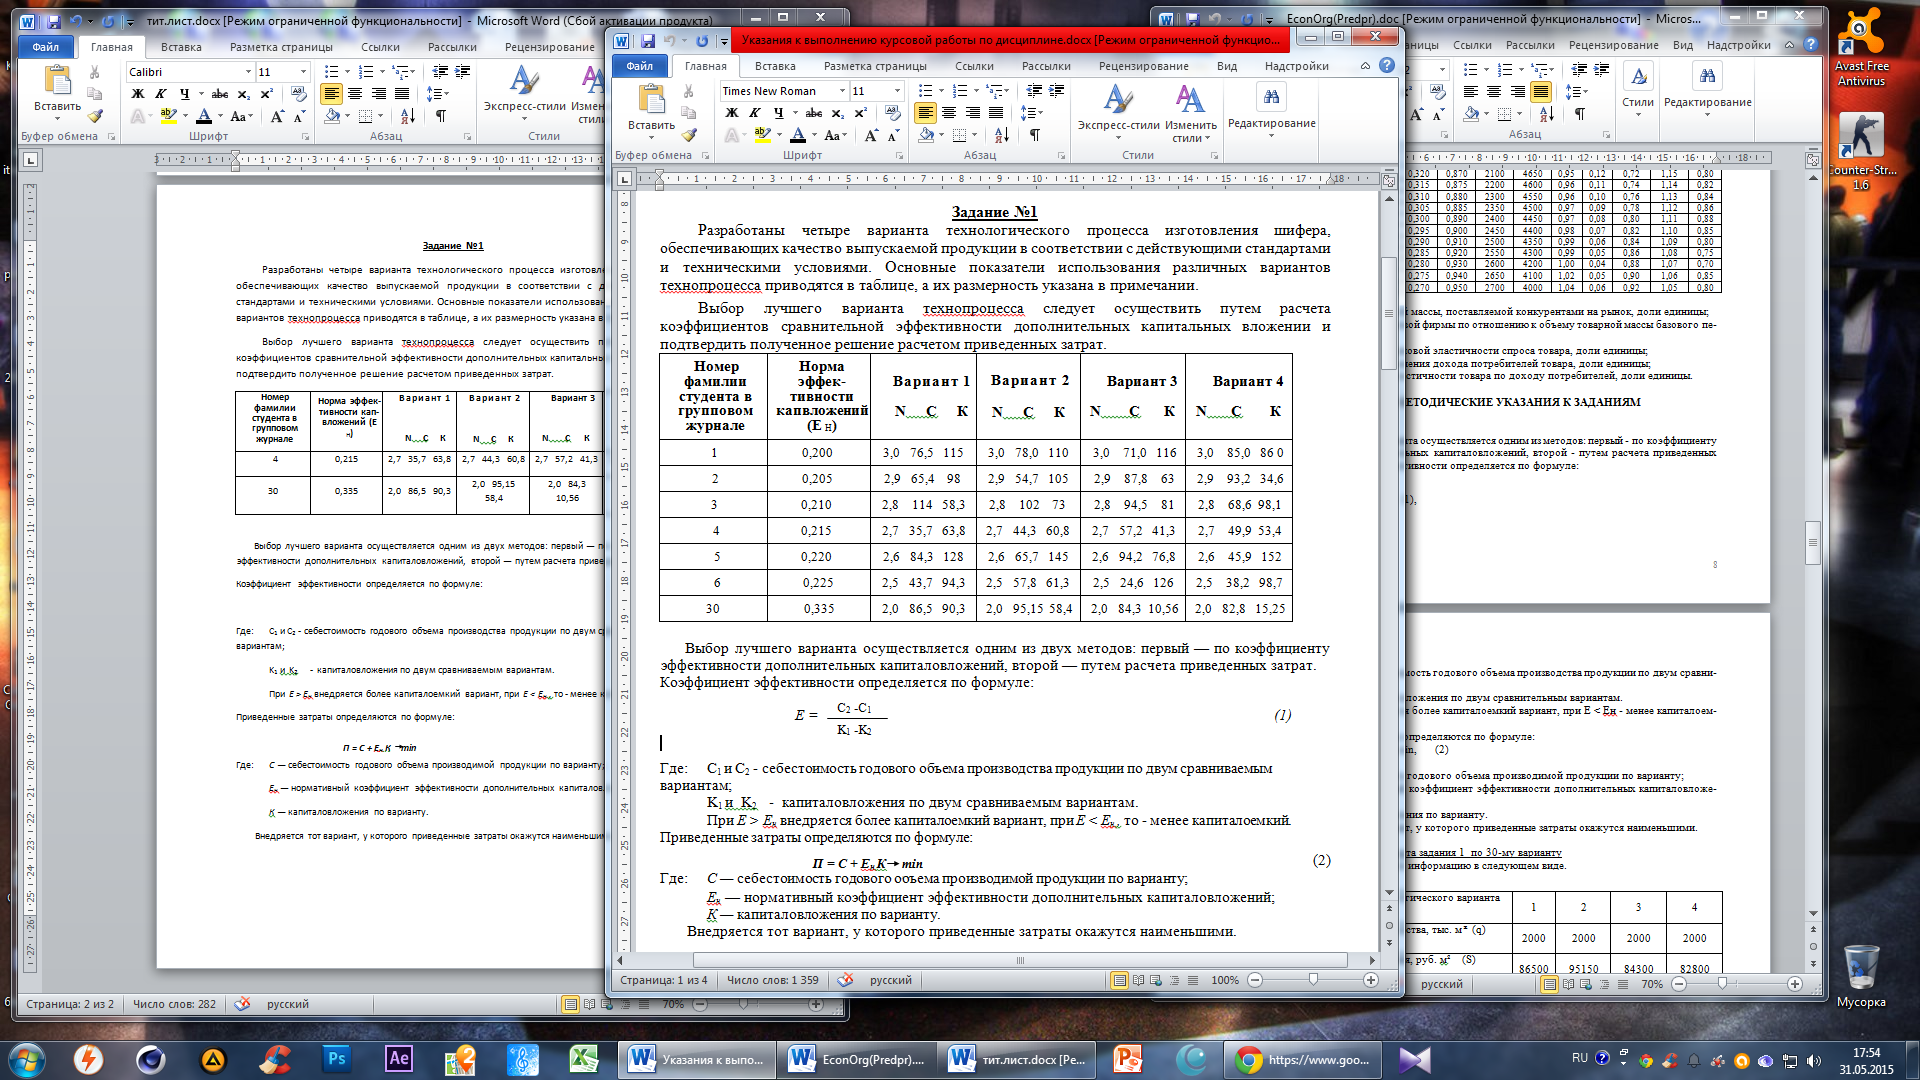
Task: Click Avast Free Antivirus desktop icon
Action: click(x=1861, y=48)
